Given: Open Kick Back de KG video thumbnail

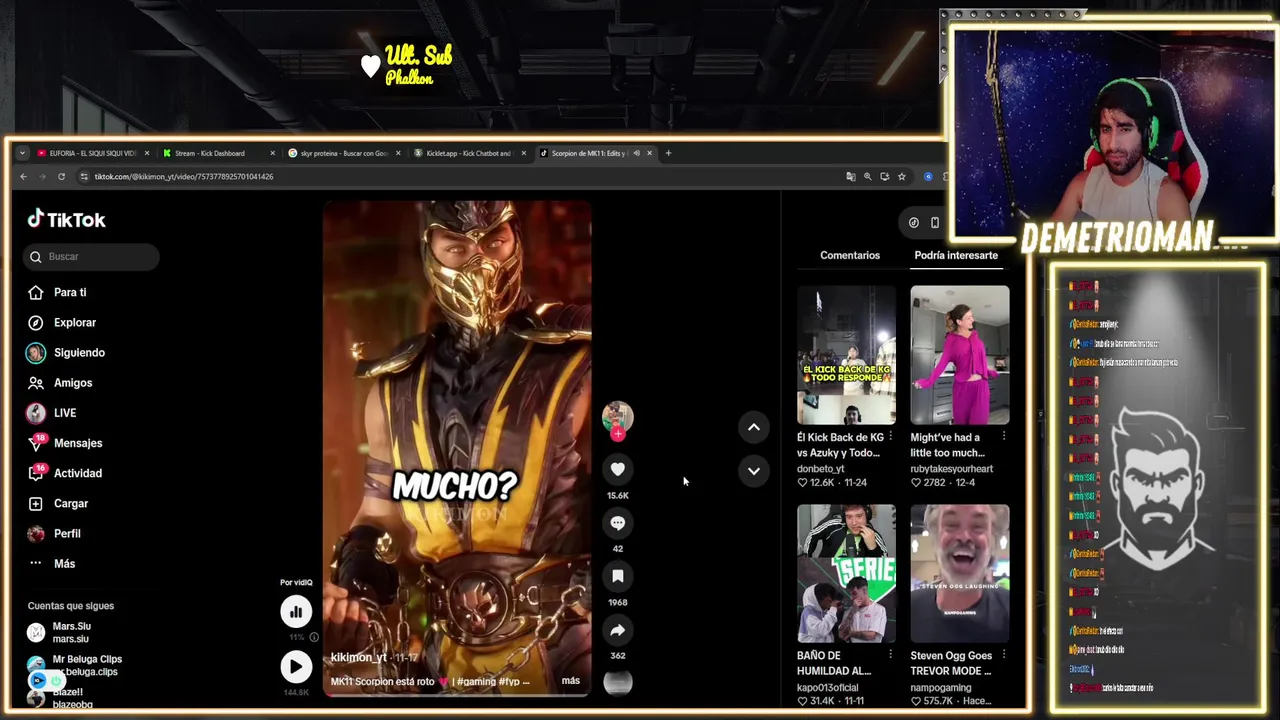Looking at the screenshot, I should 846,355.
